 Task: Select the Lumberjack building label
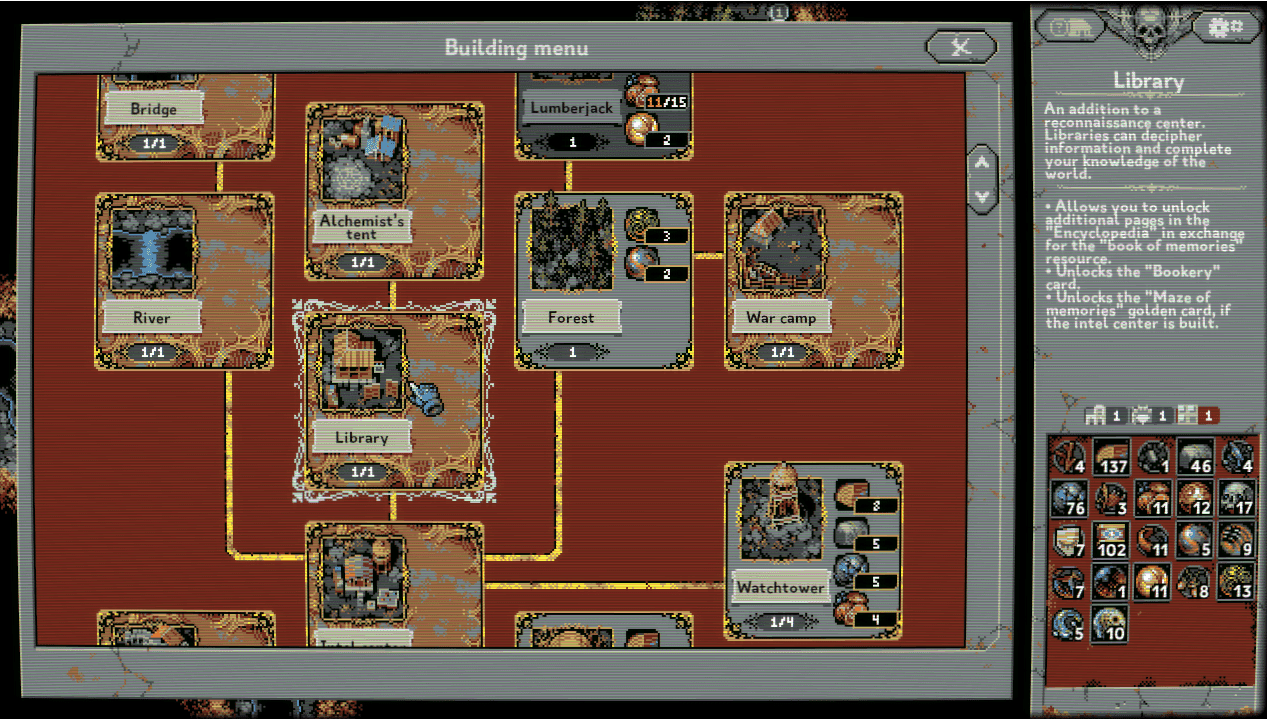(x=571, y=107)
